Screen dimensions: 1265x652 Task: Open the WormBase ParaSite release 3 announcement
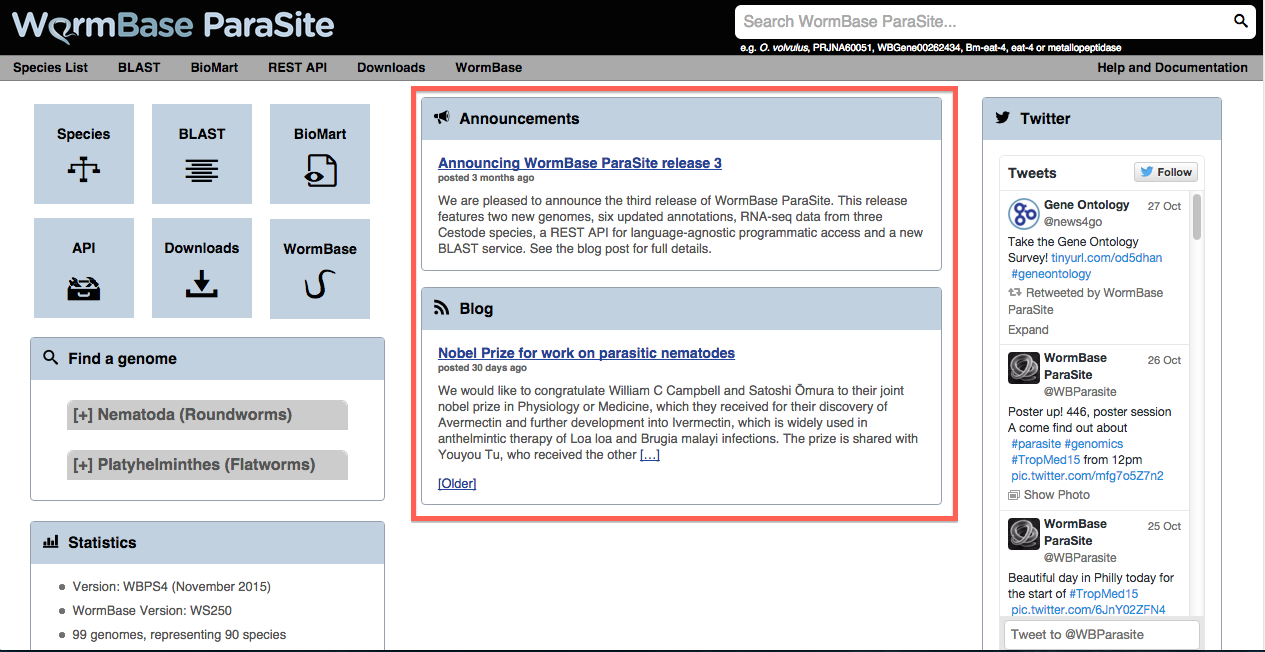point(579,163)
